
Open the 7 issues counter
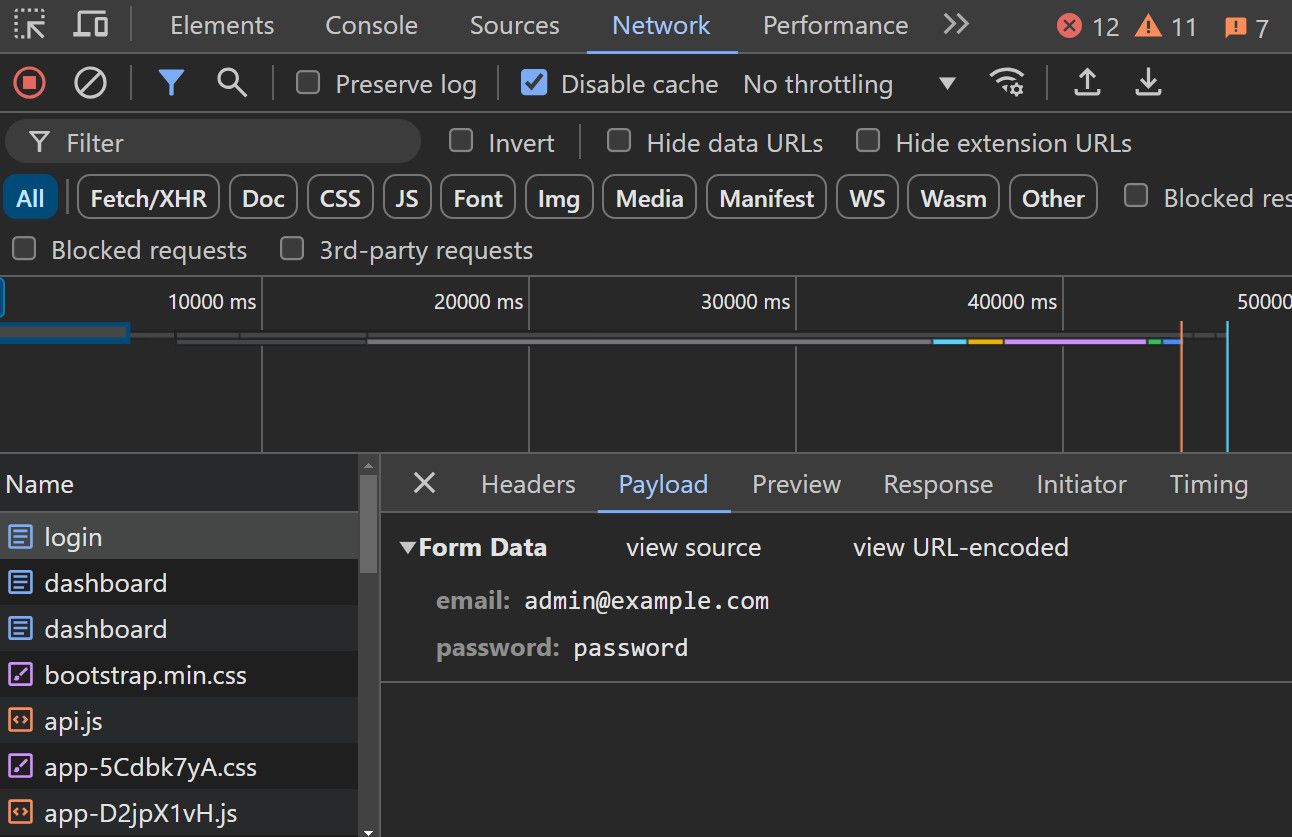(1246, 27)
